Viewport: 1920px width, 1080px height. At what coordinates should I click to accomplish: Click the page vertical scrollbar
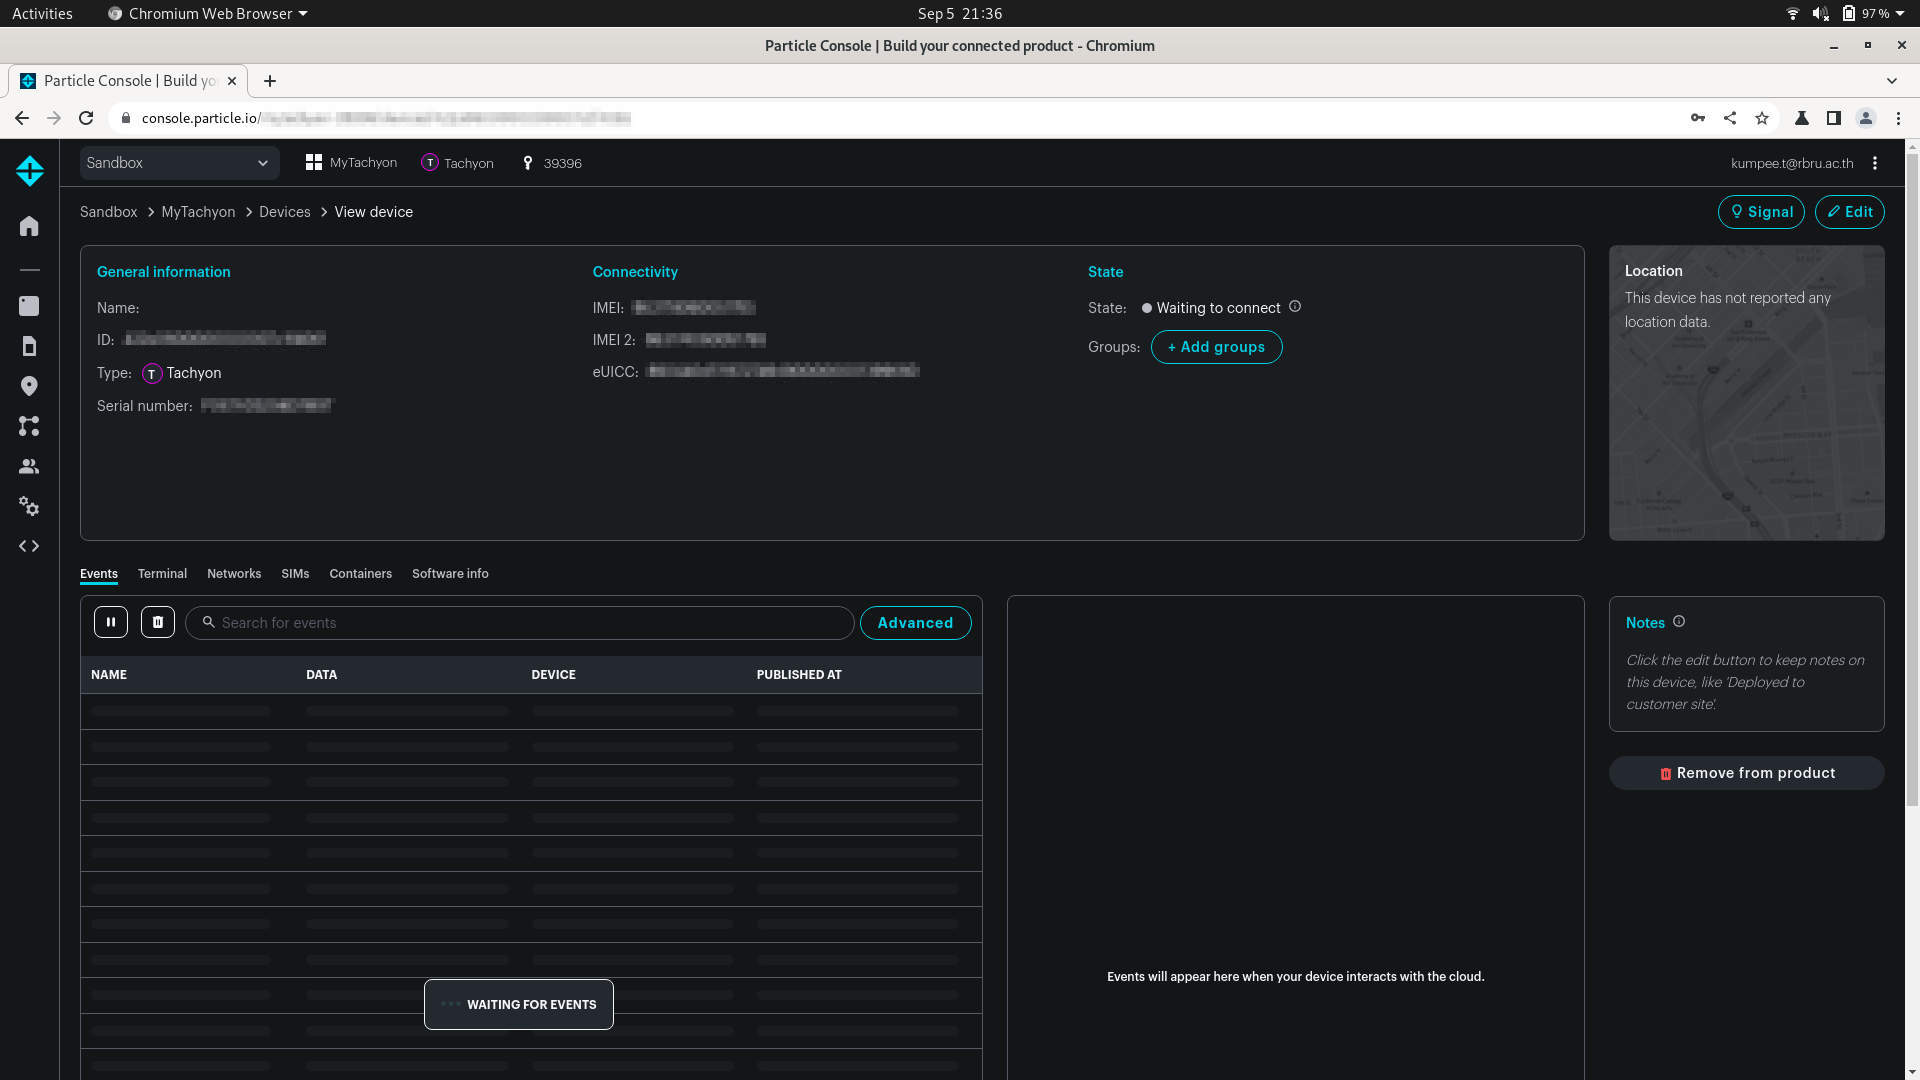pyautogui.click(x=1912, y=480)
